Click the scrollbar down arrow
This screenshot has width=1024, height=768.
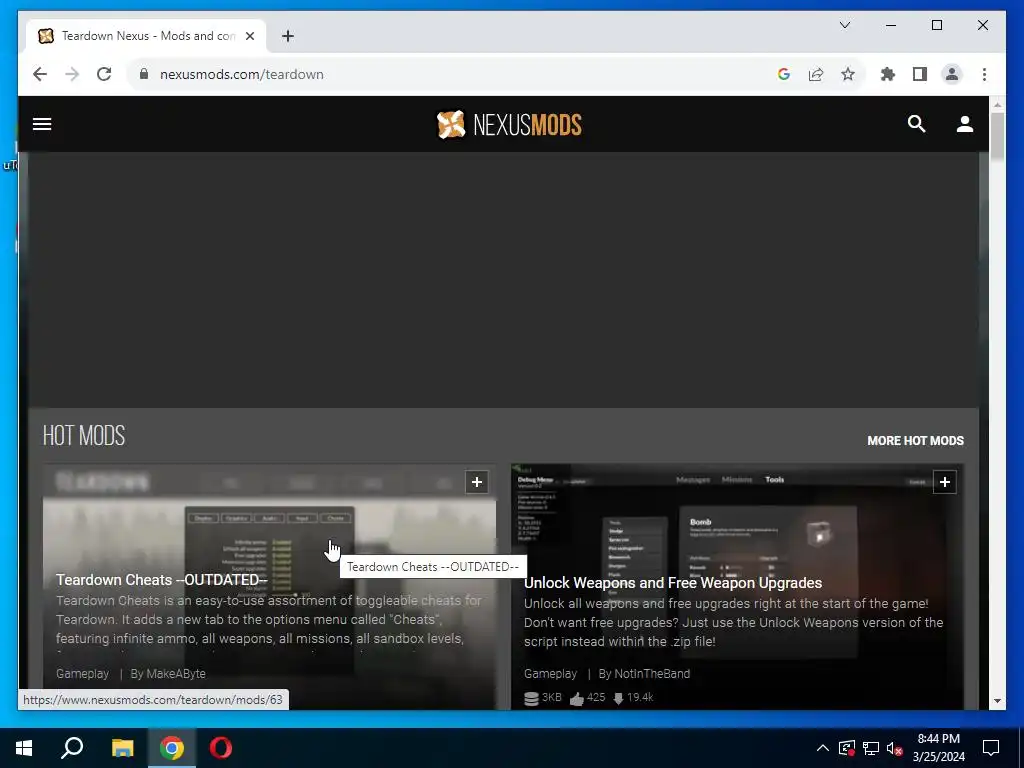click(997, 701)
